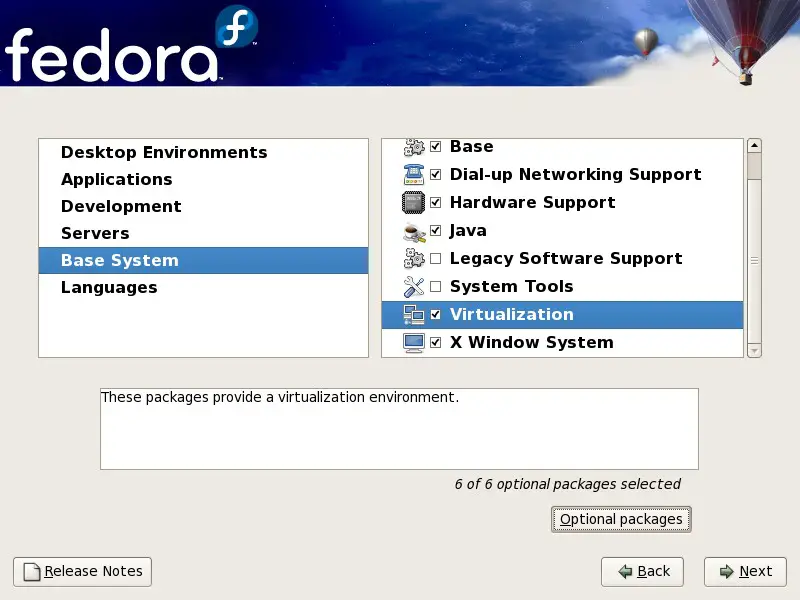Image resolution: width=800 pixels, height=600 pixels.
Task: Click the Fedora logo in the banner
Action: tap(132, 45)
